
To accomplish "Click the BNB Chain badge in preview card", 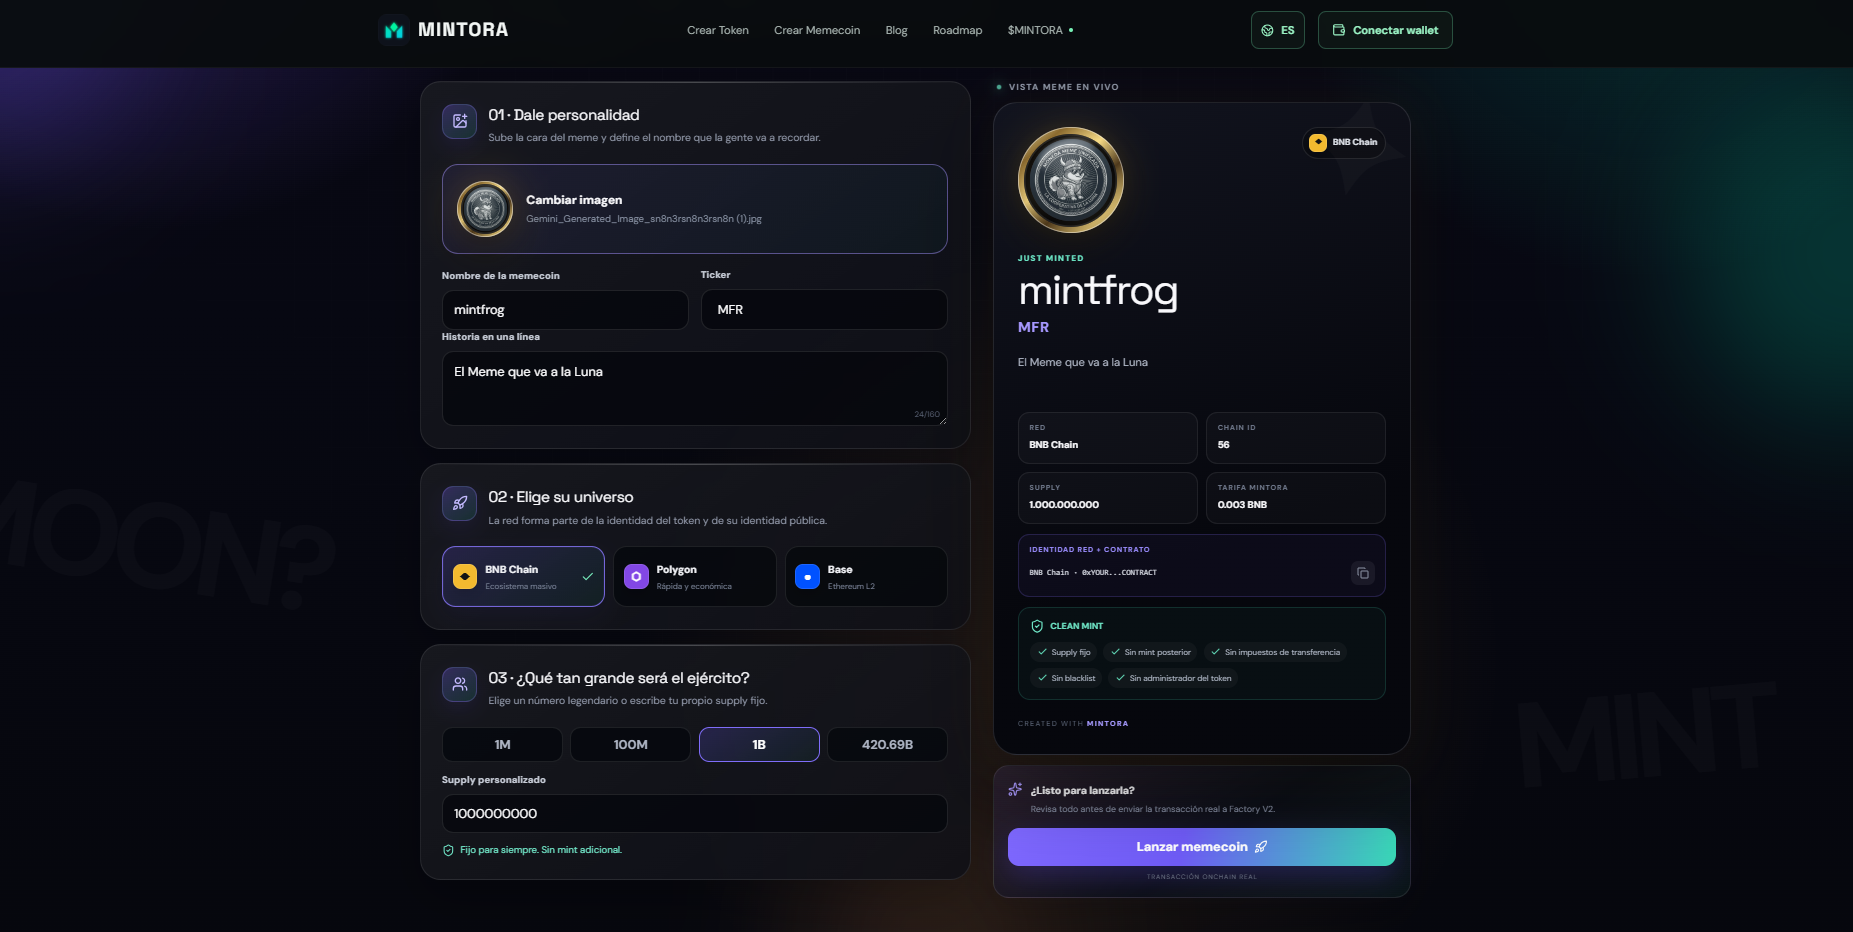I will coord(1344,142).
